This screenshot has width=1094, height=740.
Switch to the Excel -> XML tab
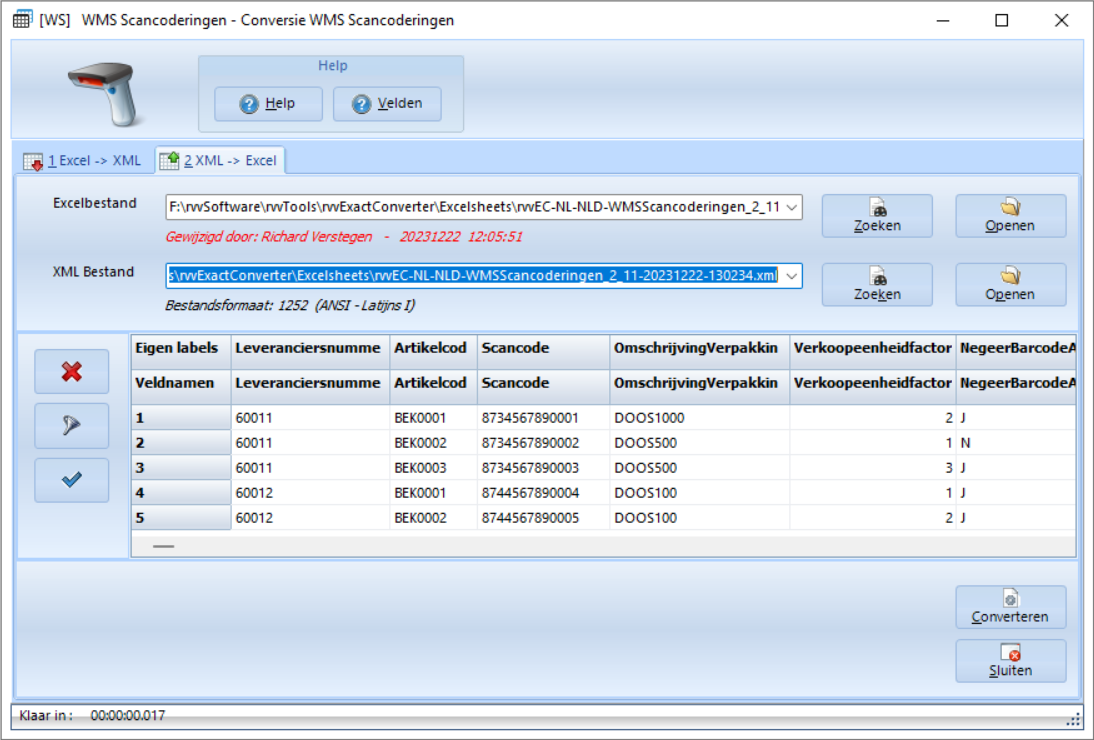pyautogui.click(x=83, y=160)
